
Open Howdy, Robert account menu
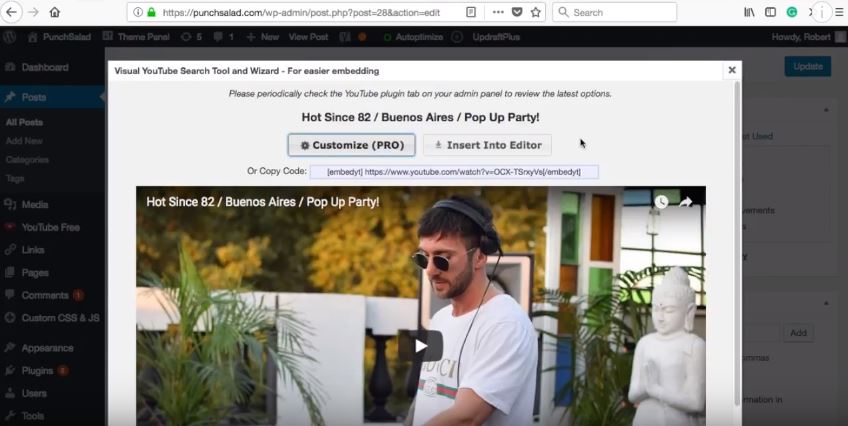click(x=808, y=37)
